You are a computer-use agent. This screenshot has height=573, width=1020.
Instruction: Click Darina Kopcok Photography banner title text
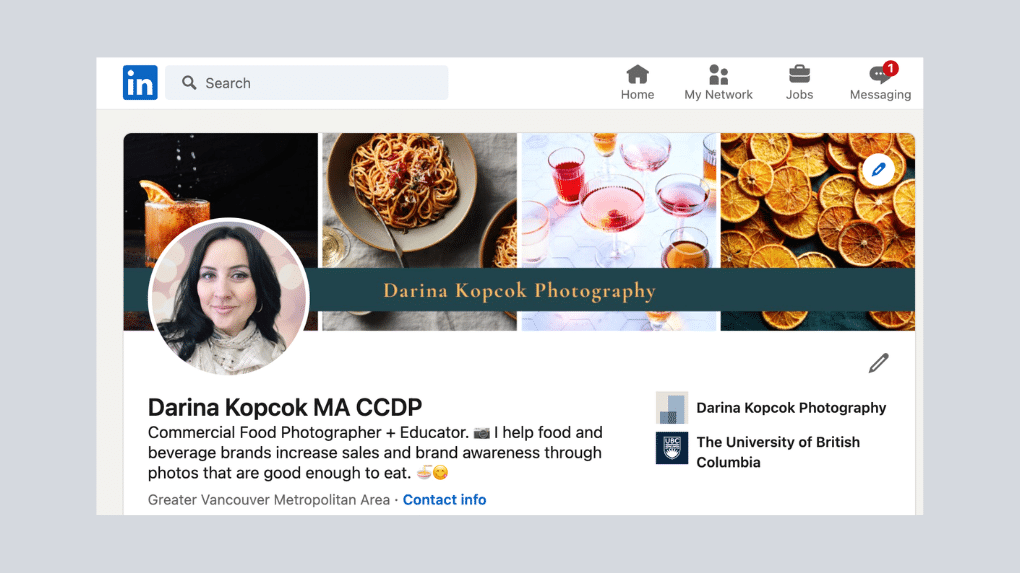click(x=519, y=291)
